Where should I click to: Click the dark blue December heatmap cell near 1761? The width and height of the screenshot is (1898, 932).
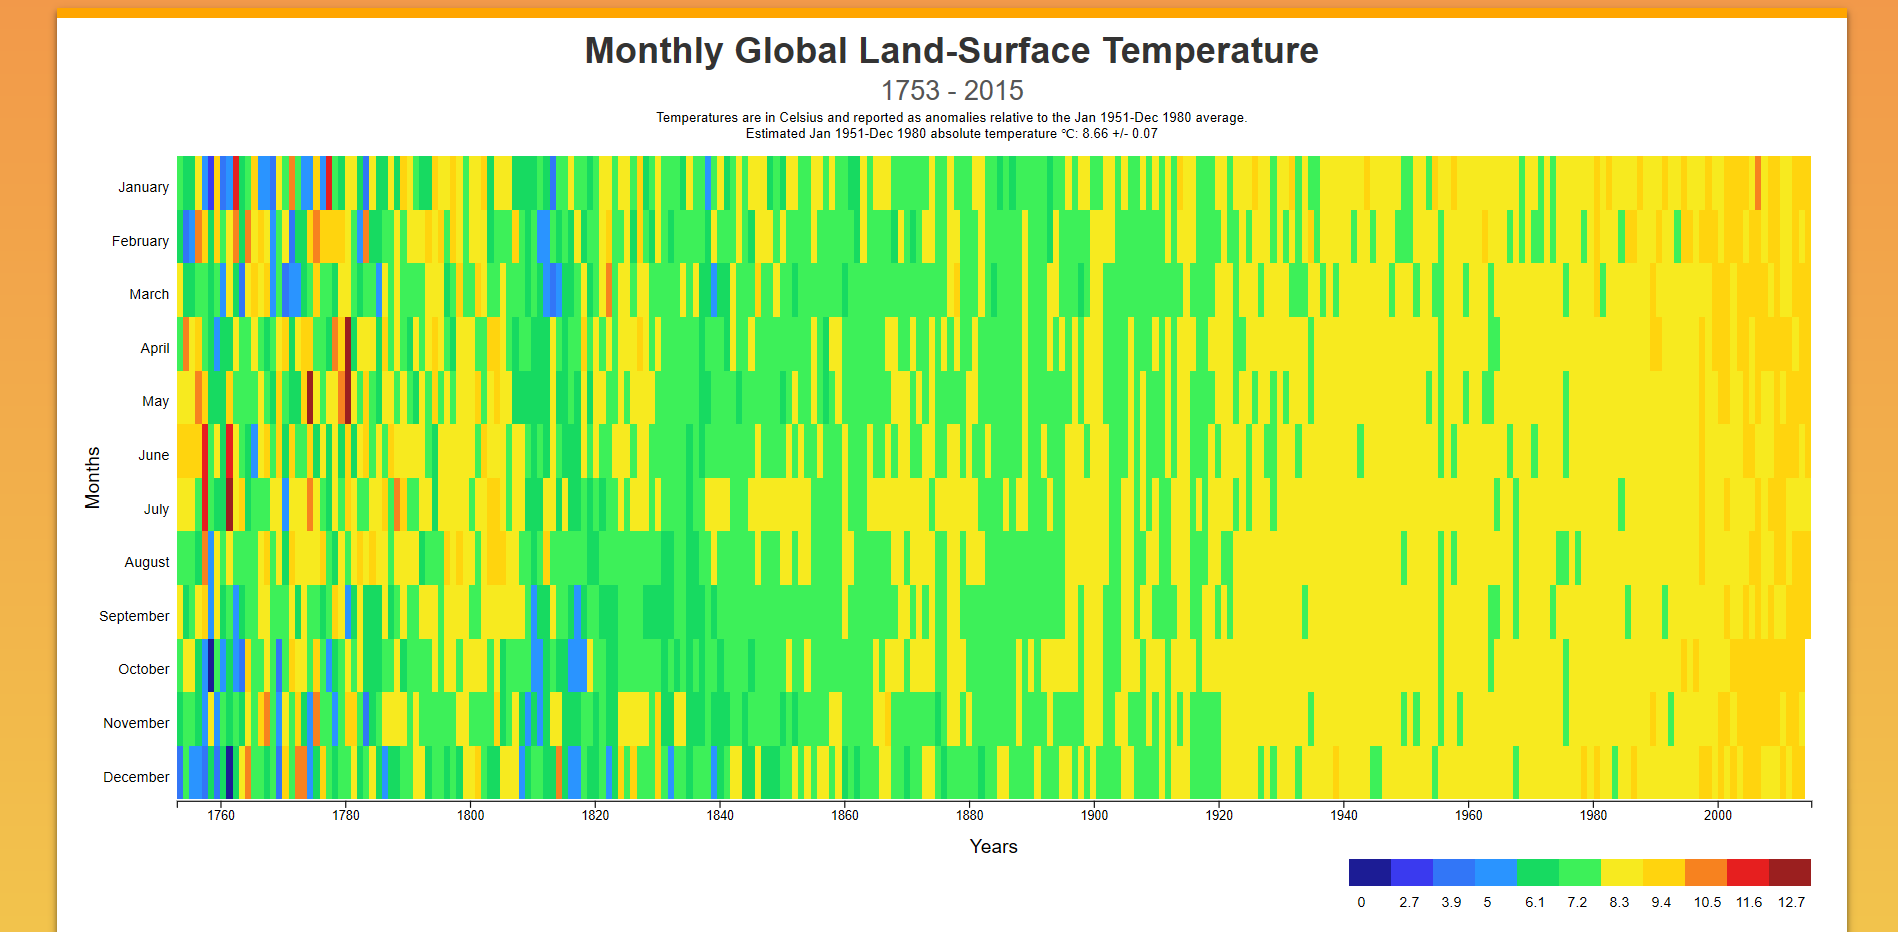click(229, 772)
